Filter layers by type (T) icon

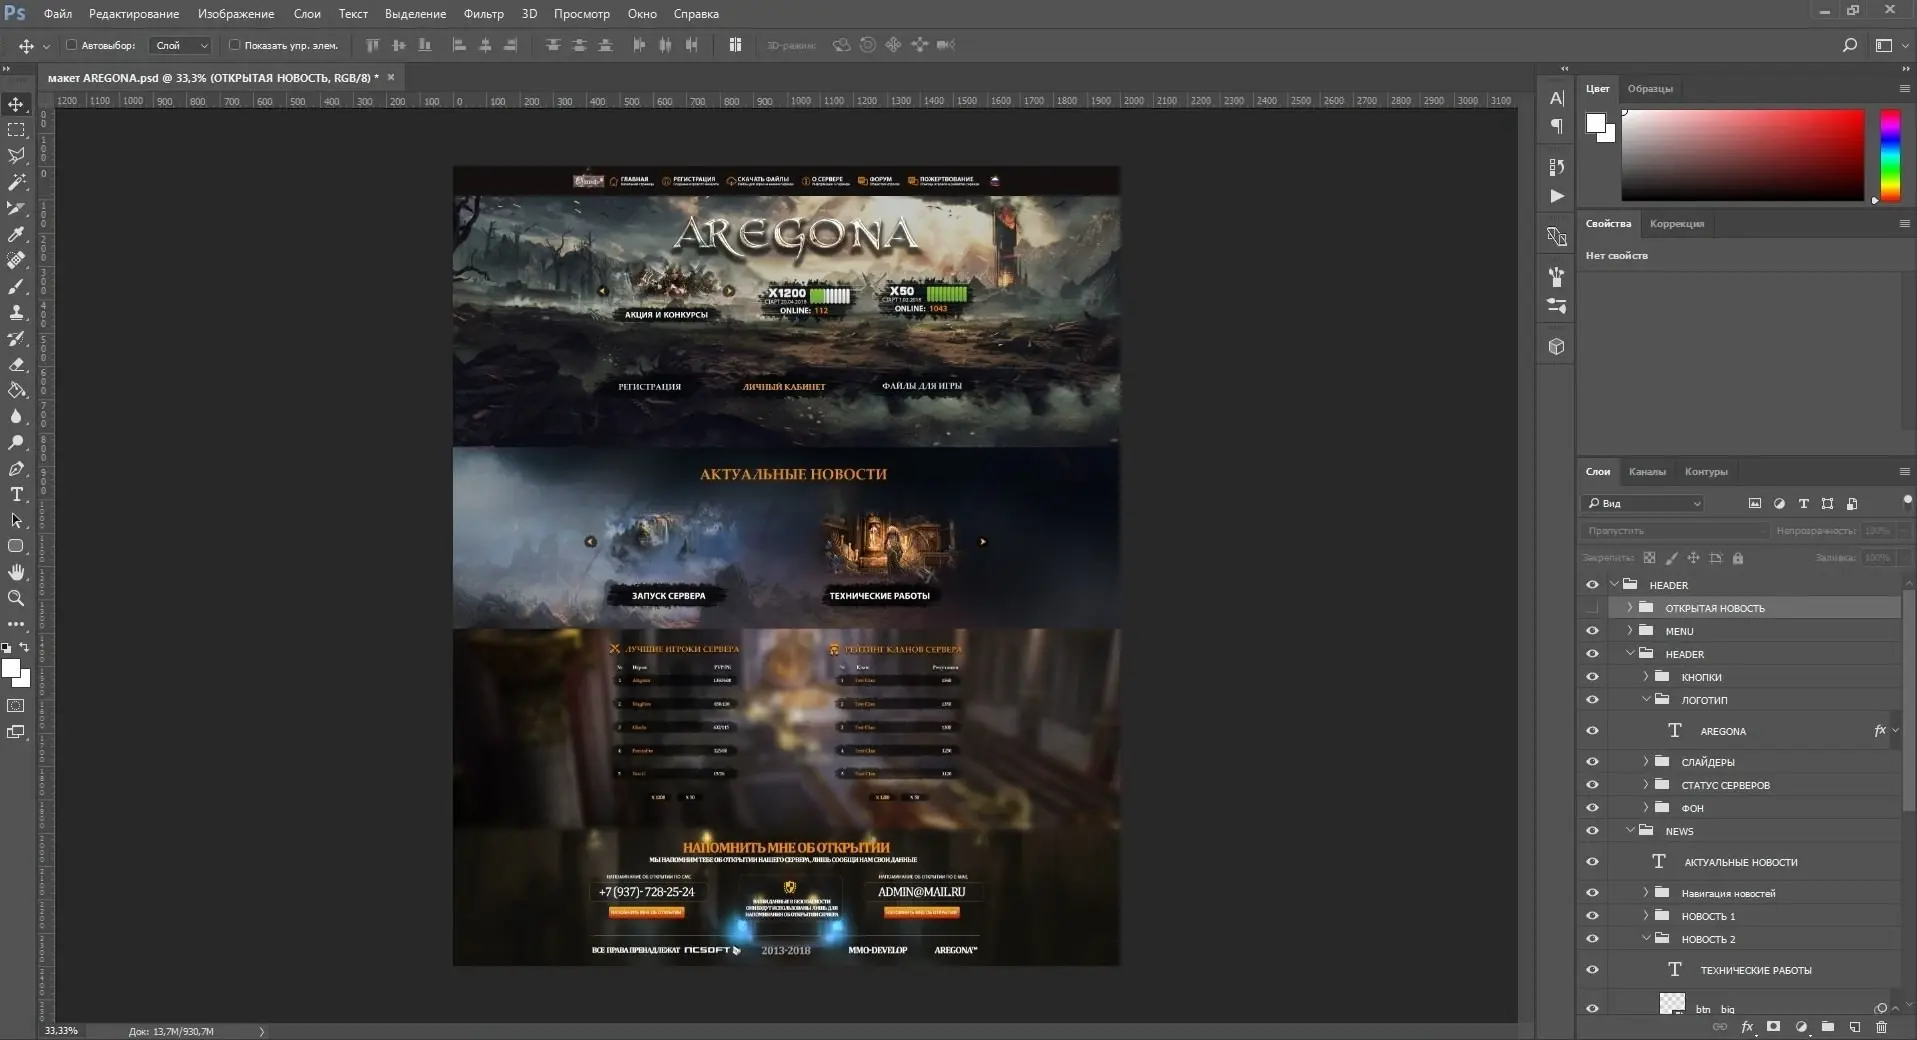click(1803, 503)
